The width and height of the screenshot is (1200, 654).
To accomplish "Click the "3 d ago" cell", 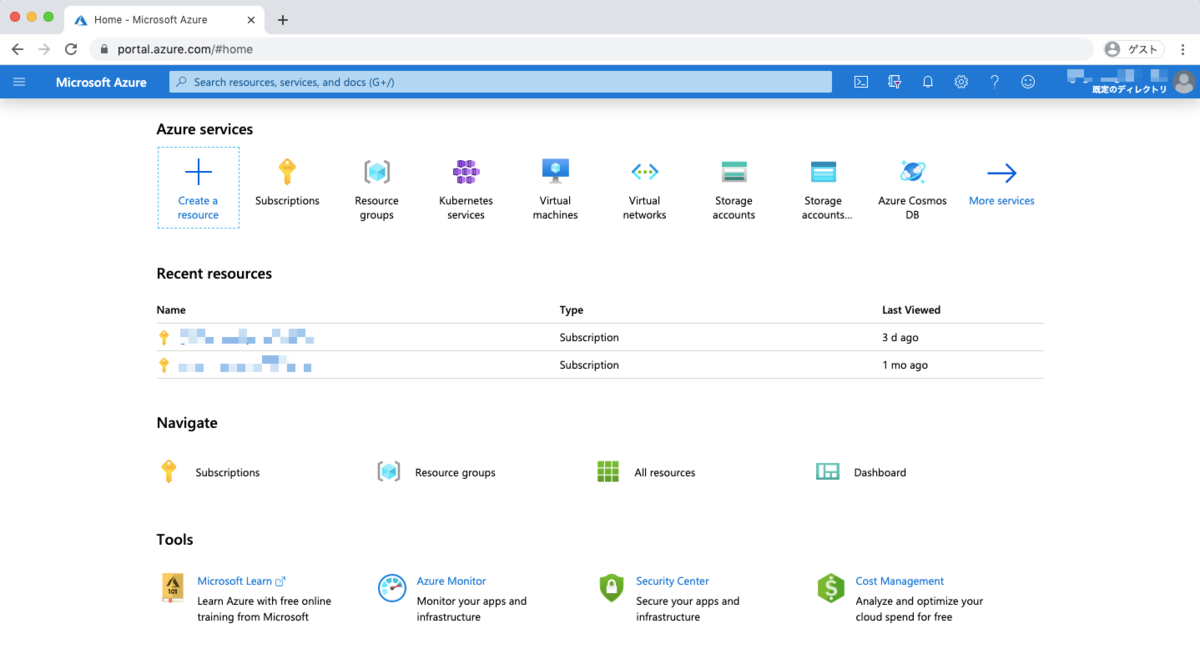I will point(901,338).
